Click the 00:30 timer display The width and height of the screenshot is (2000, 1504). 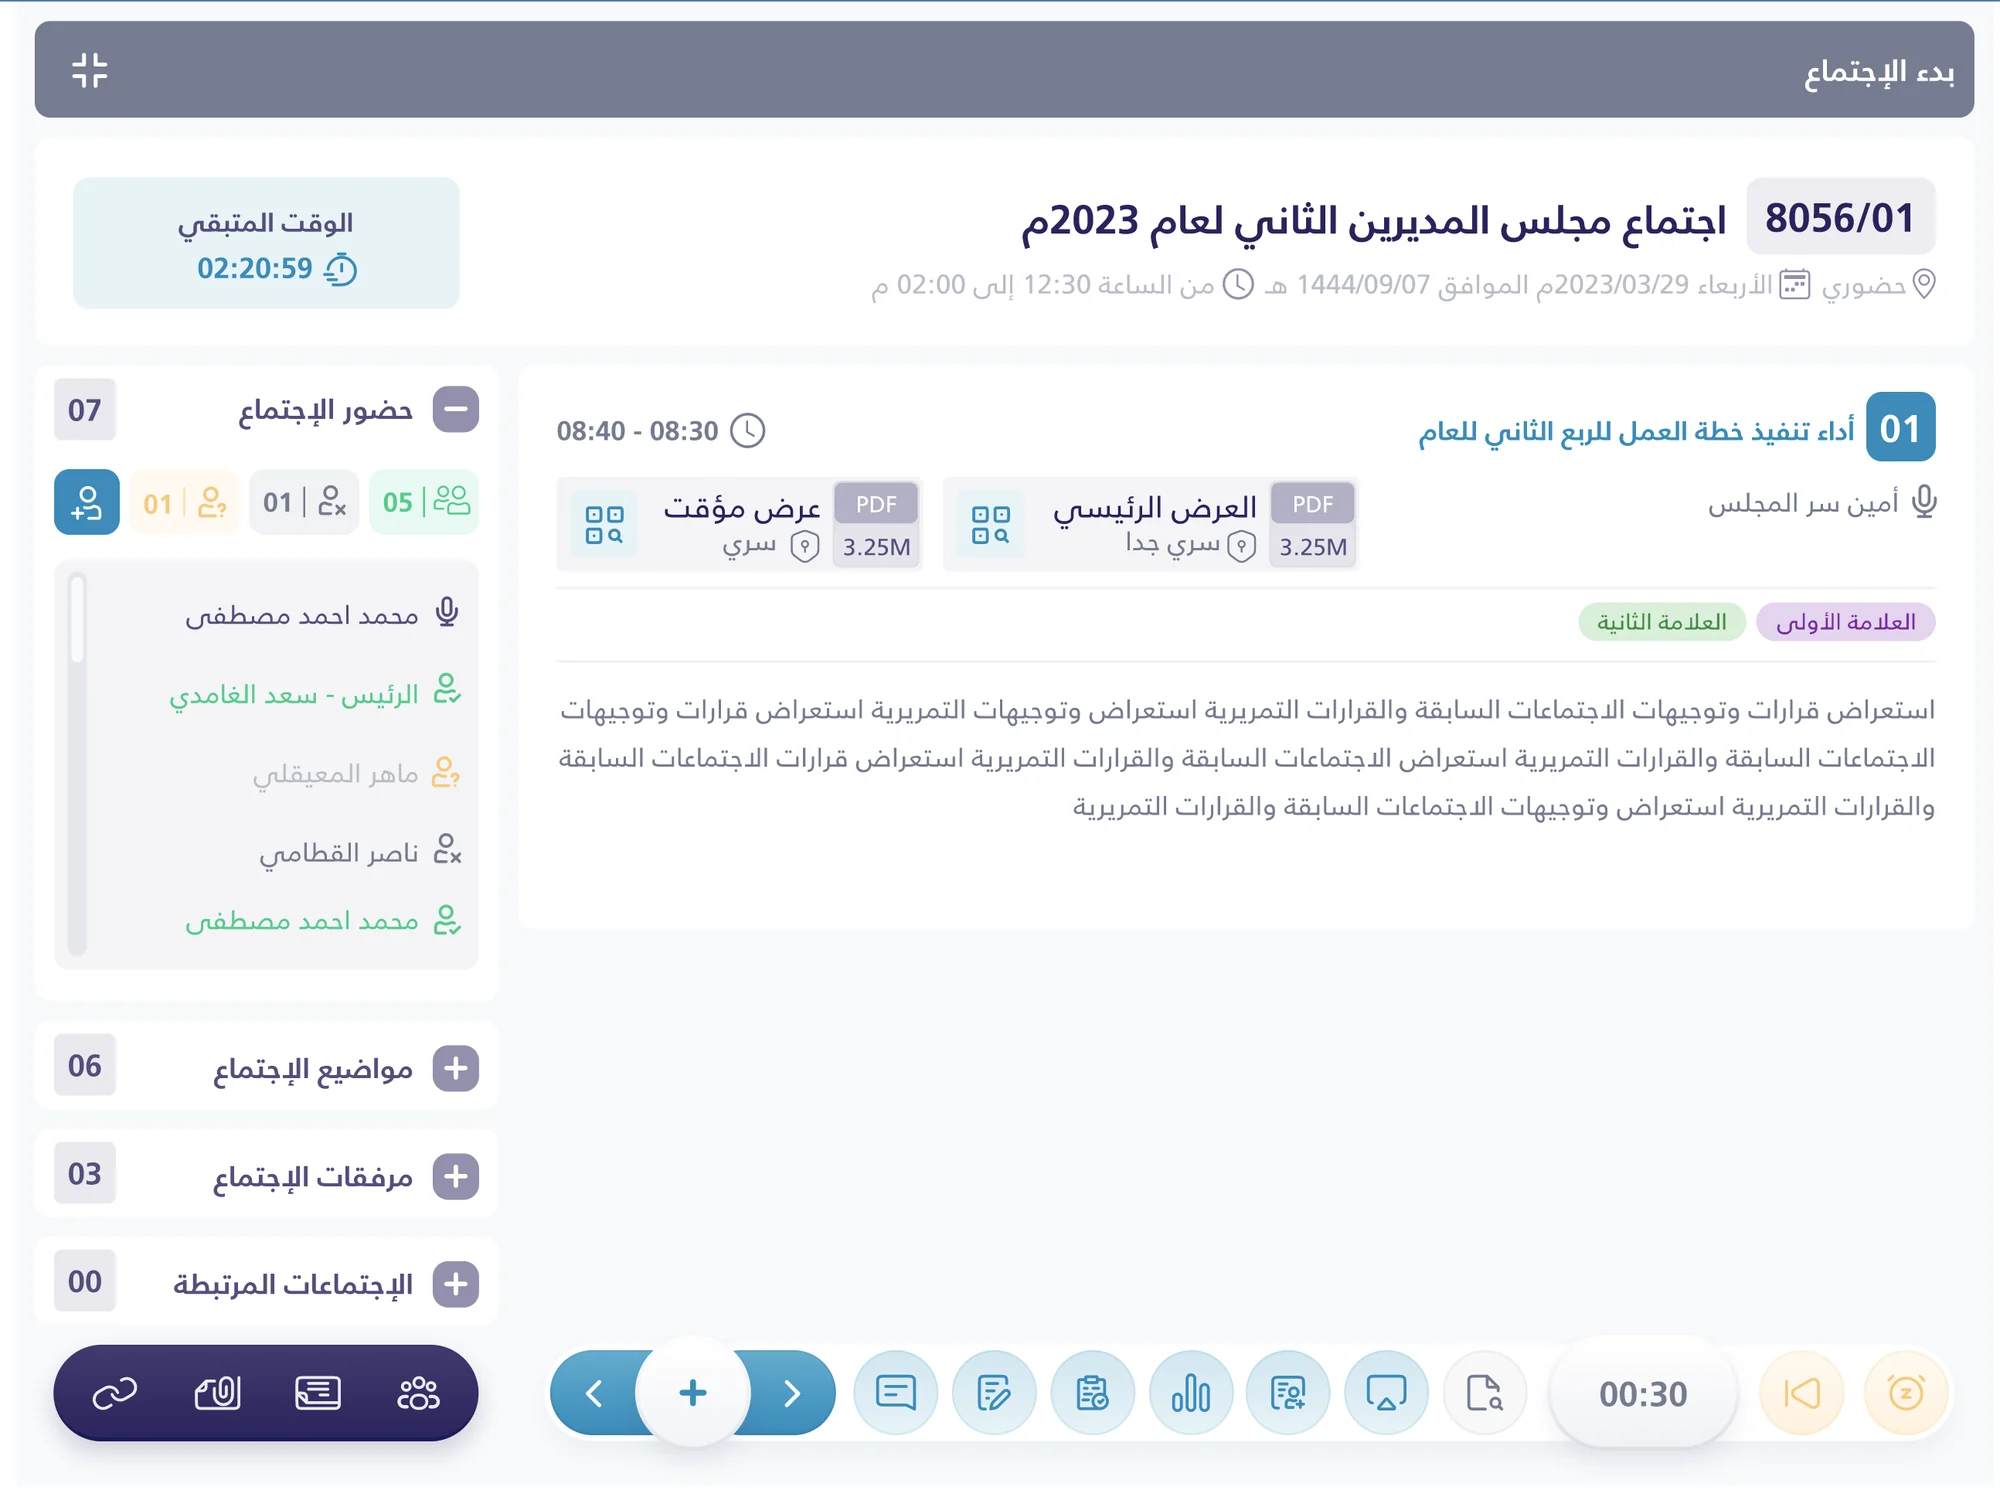[1643, 1394]
